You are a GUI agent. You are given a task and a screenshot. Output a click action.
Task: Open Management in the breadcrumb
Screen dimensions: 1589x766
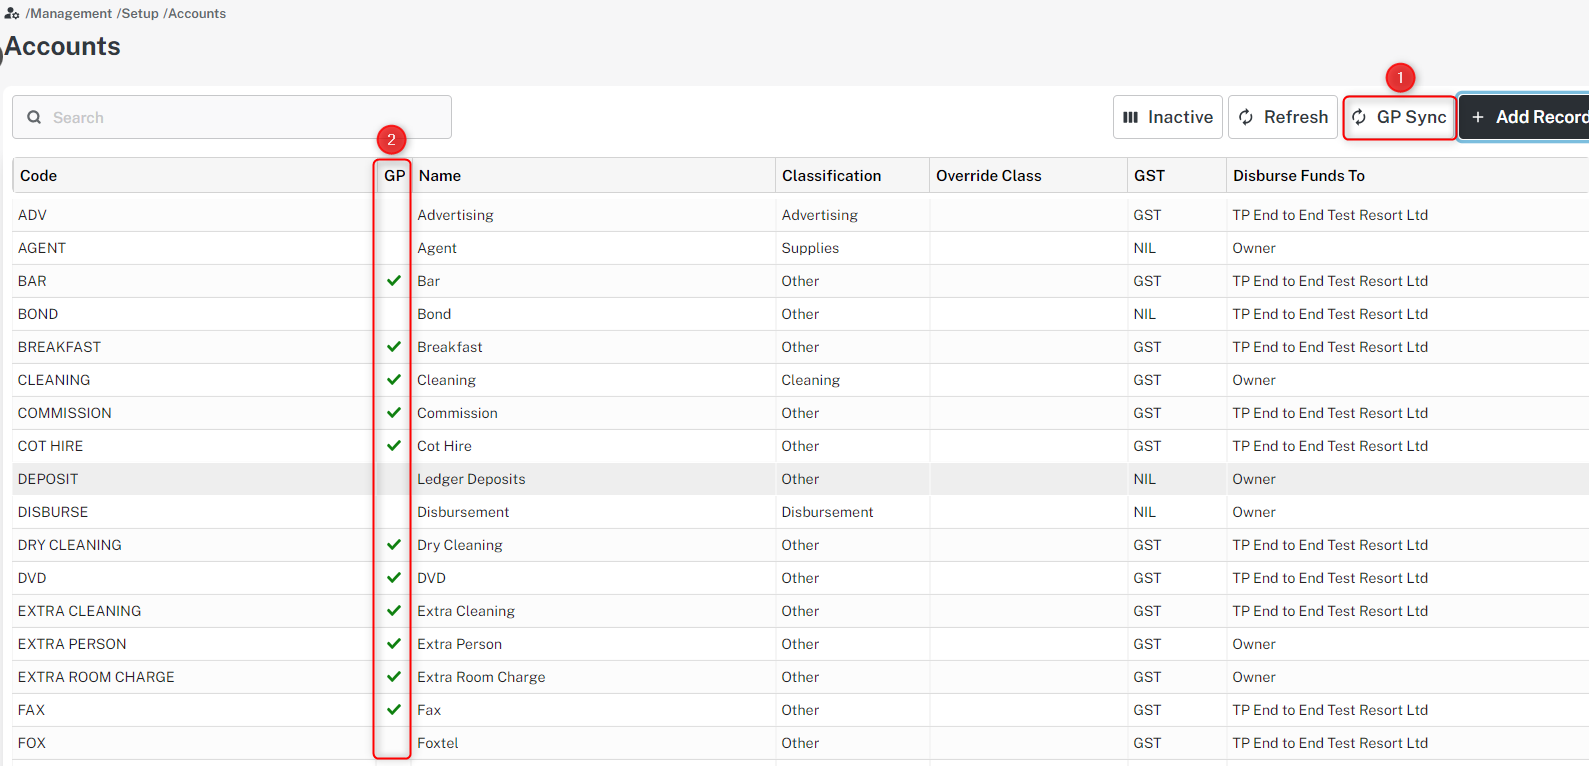(x=69, y=13)
